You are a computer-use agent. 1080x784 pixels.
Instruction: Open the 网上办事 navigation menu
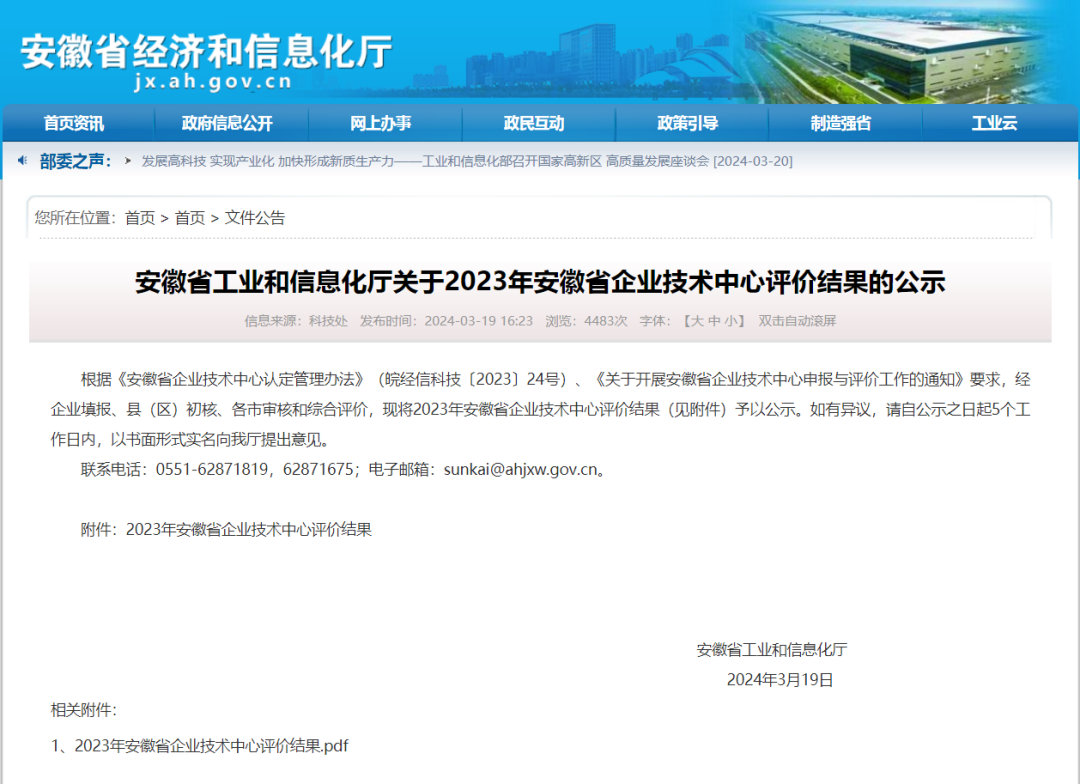[381, 122]
